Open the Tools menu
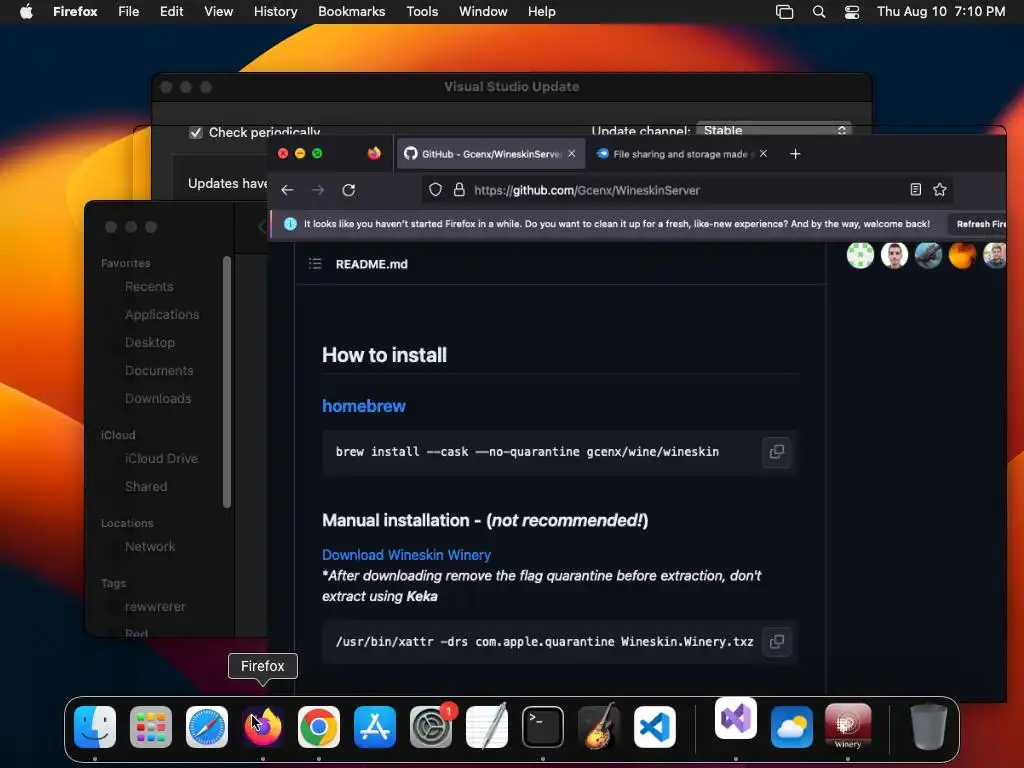This screenshot has width=1024, height=768. [x=422, y=12]
